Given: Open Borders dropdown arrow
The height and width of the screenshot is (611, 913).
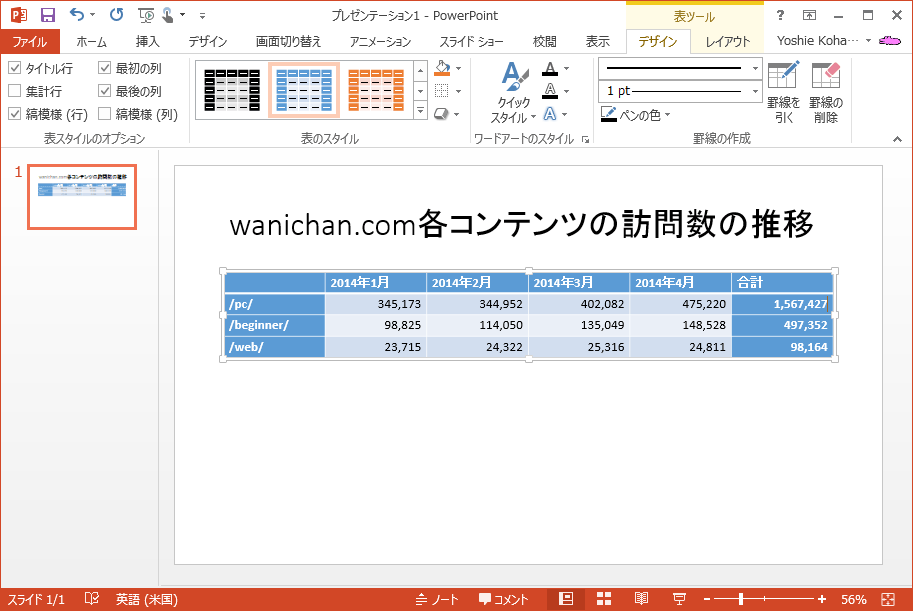Looking at the screenshot, I should pos(459,91).
